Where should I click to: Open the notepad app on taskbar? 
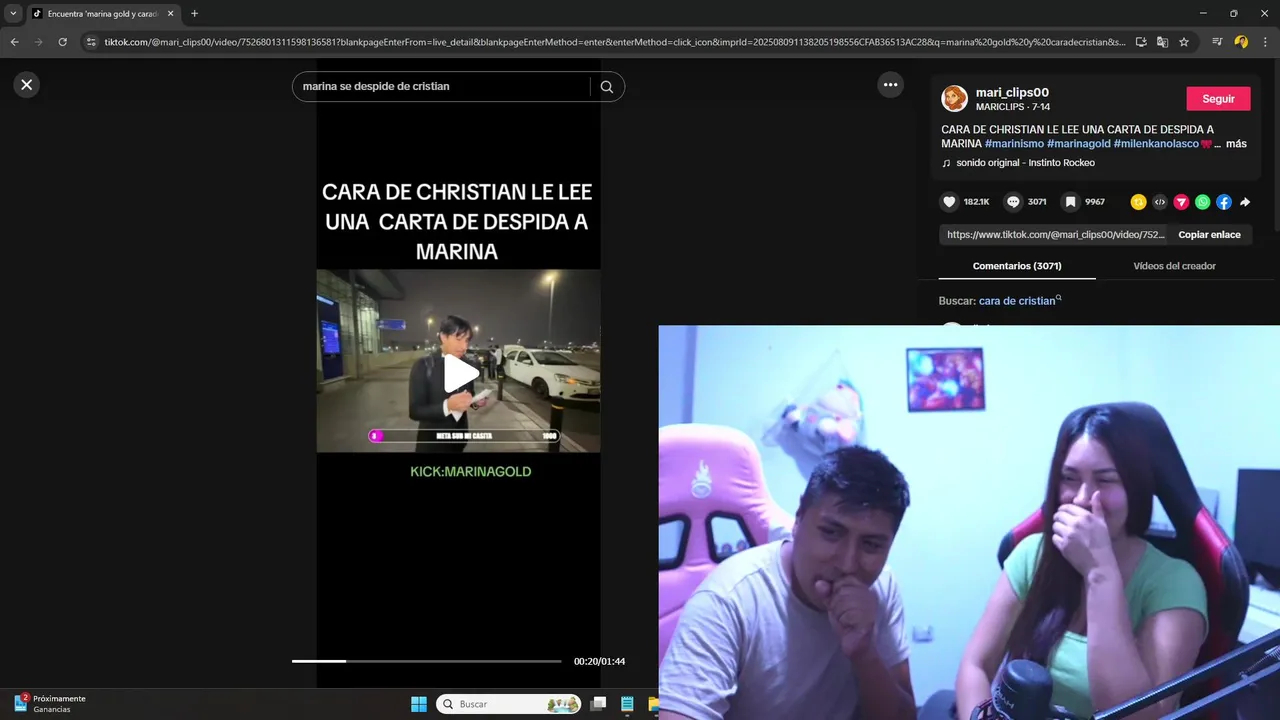[627, 704]
